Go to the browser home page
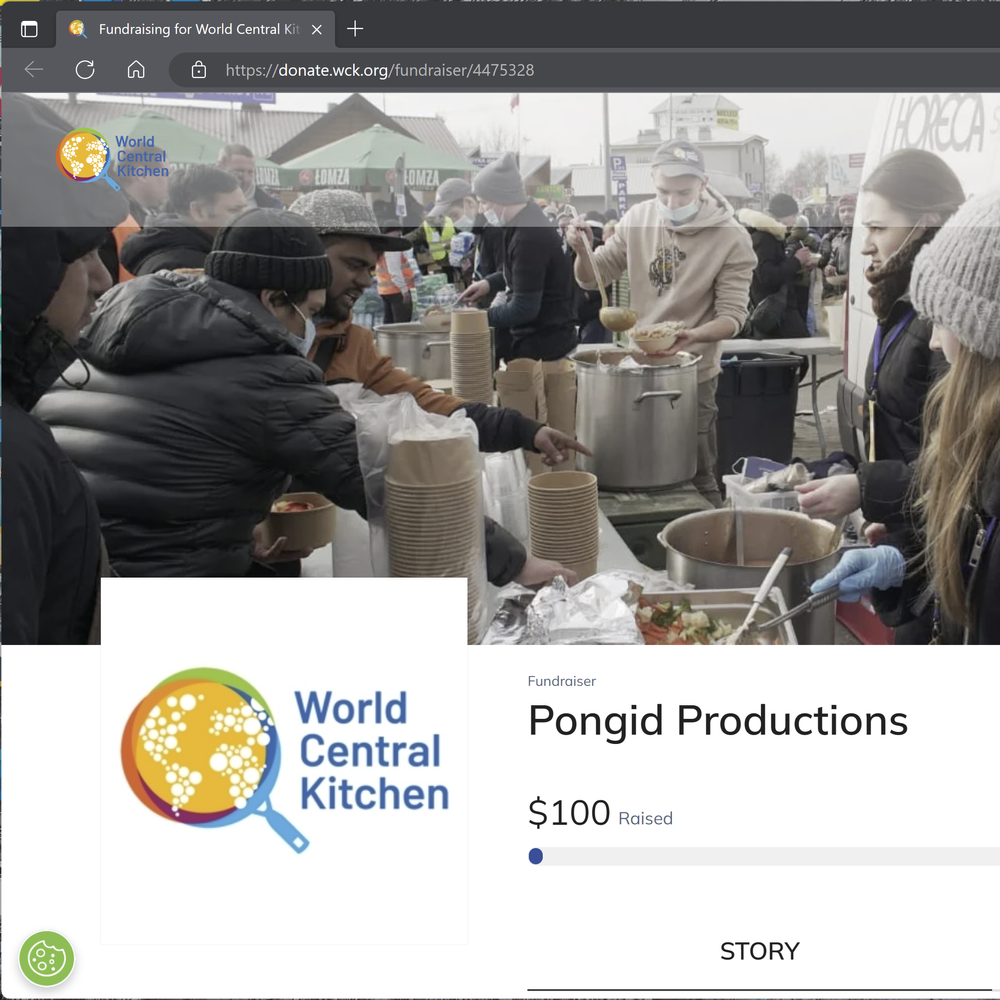Screen dimensions: 1000x1000 [x=136, y=70]
